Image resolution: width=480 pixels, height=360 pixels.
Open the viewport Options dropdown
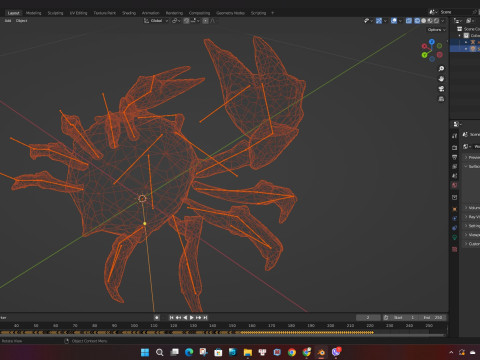pos(436,30)
